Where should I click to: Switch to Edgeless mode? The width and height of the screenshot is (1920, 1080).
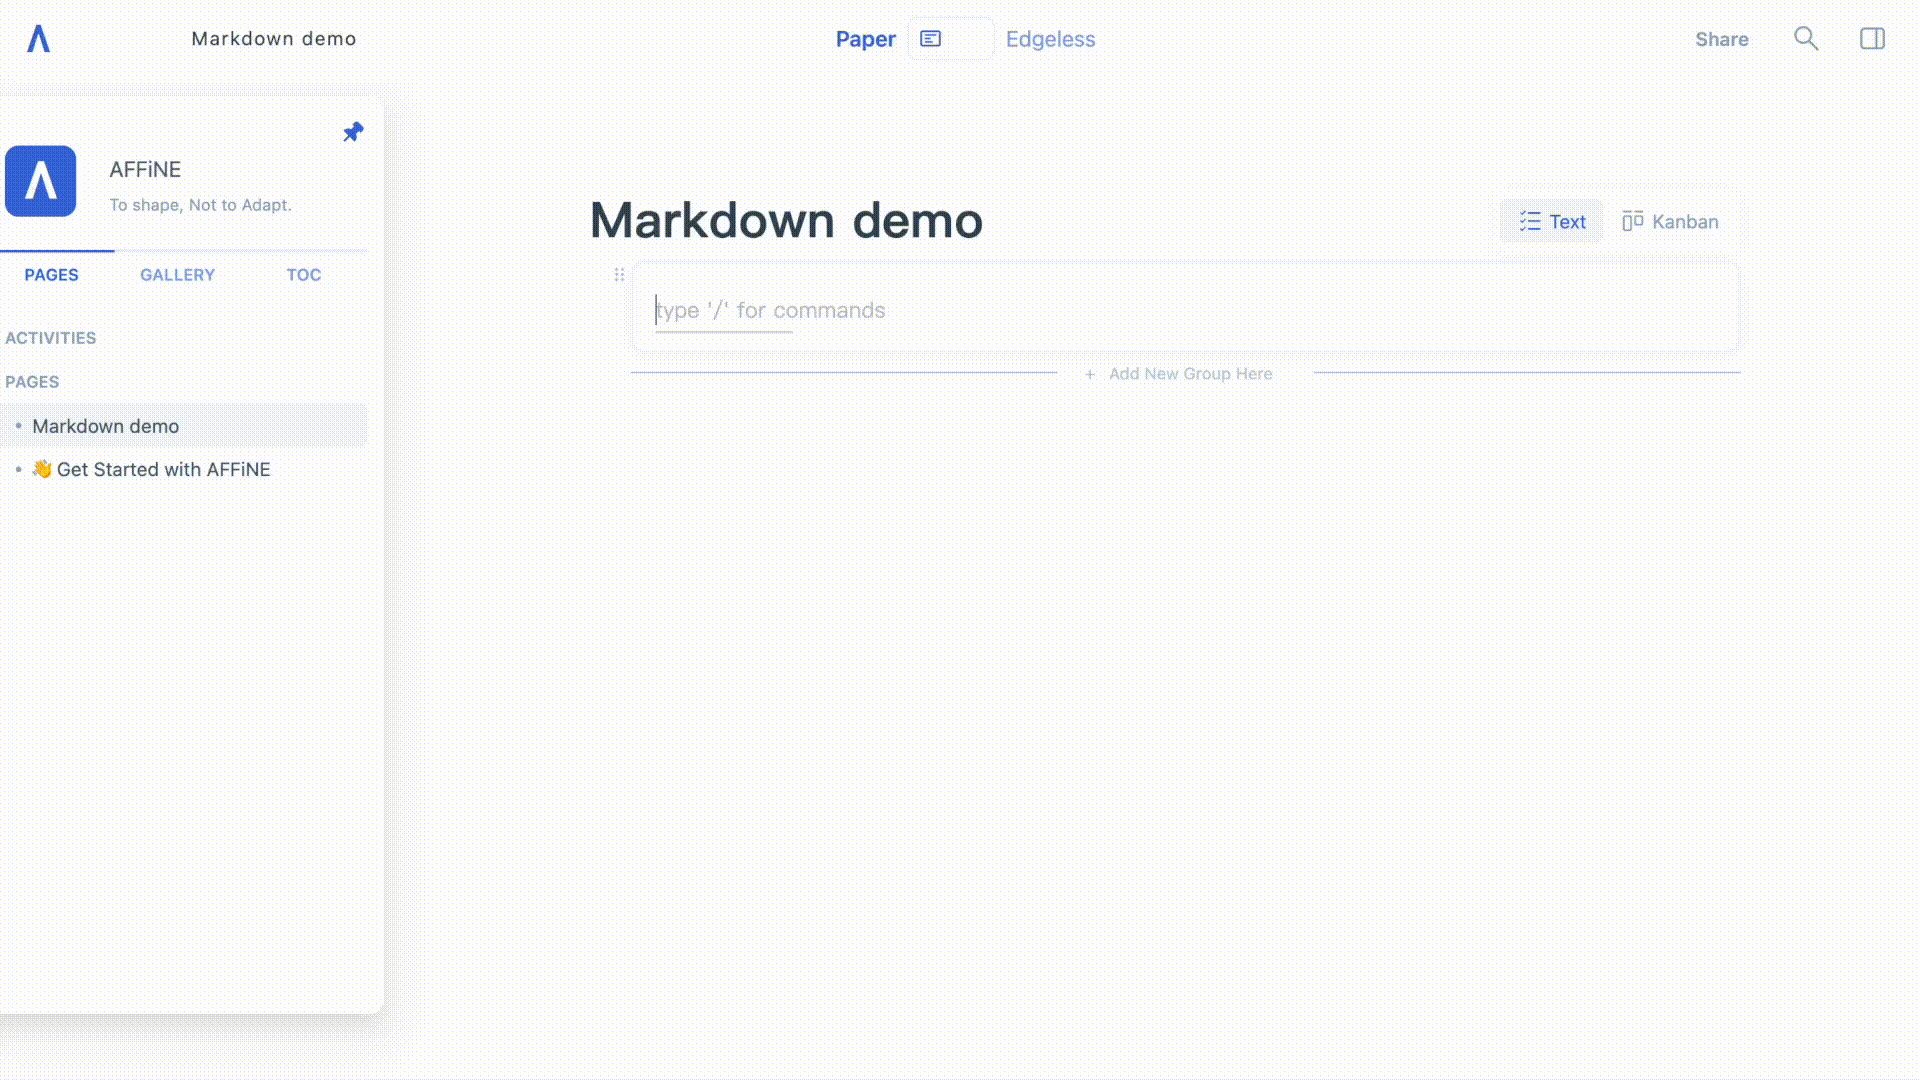tap(1050, 39)
